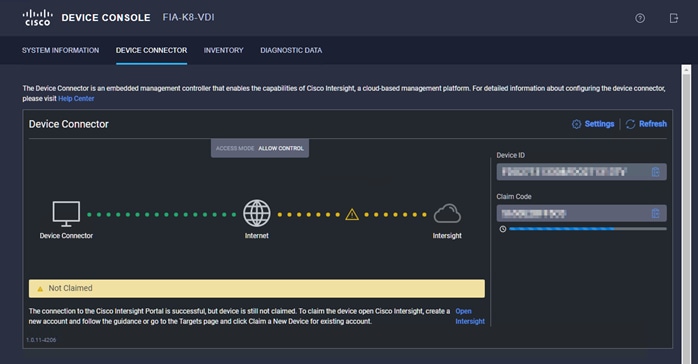Click the DEVICE CONSOLE title
The height and width of the screenshot is (364, 698).
(106, 18)
